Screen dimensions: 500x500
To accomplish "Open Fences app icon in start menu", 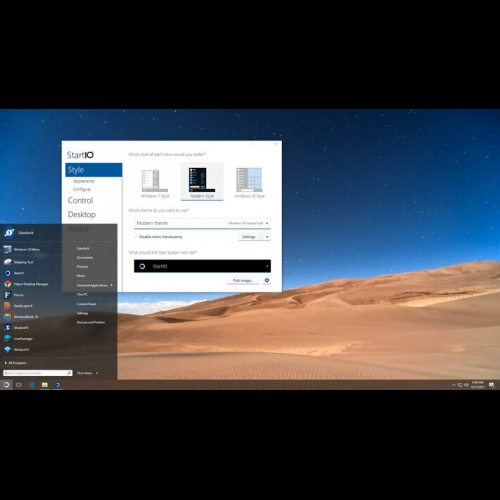I will pos(8,295).
